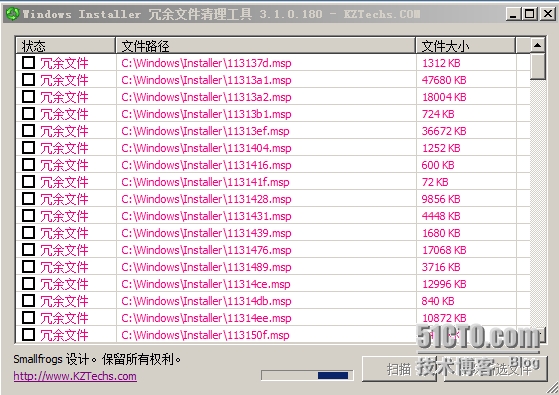Screen dimensions: 559x395
Task: Click the size value 3716 KB
Action: point(441,267)
